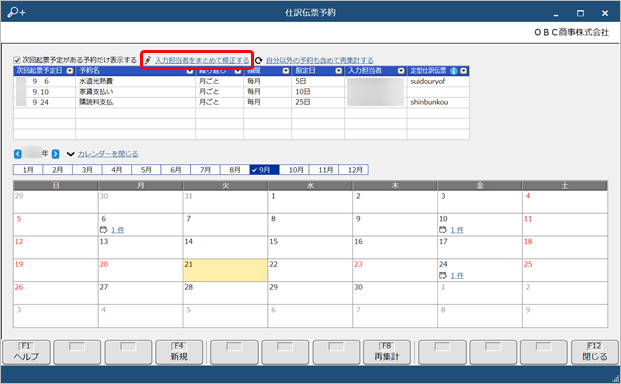
Task: Click the 5日 cell in 指定日 column
Action: coord(318,81)
